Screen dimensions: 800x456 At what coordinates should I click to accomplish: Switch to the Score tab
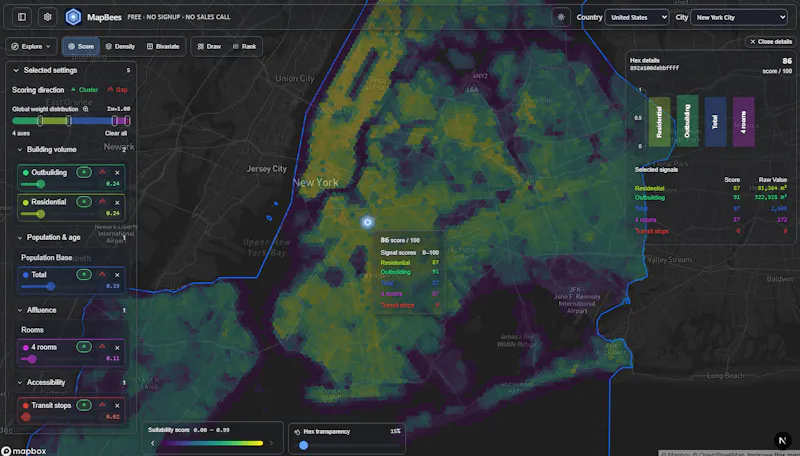coord(81,46)
